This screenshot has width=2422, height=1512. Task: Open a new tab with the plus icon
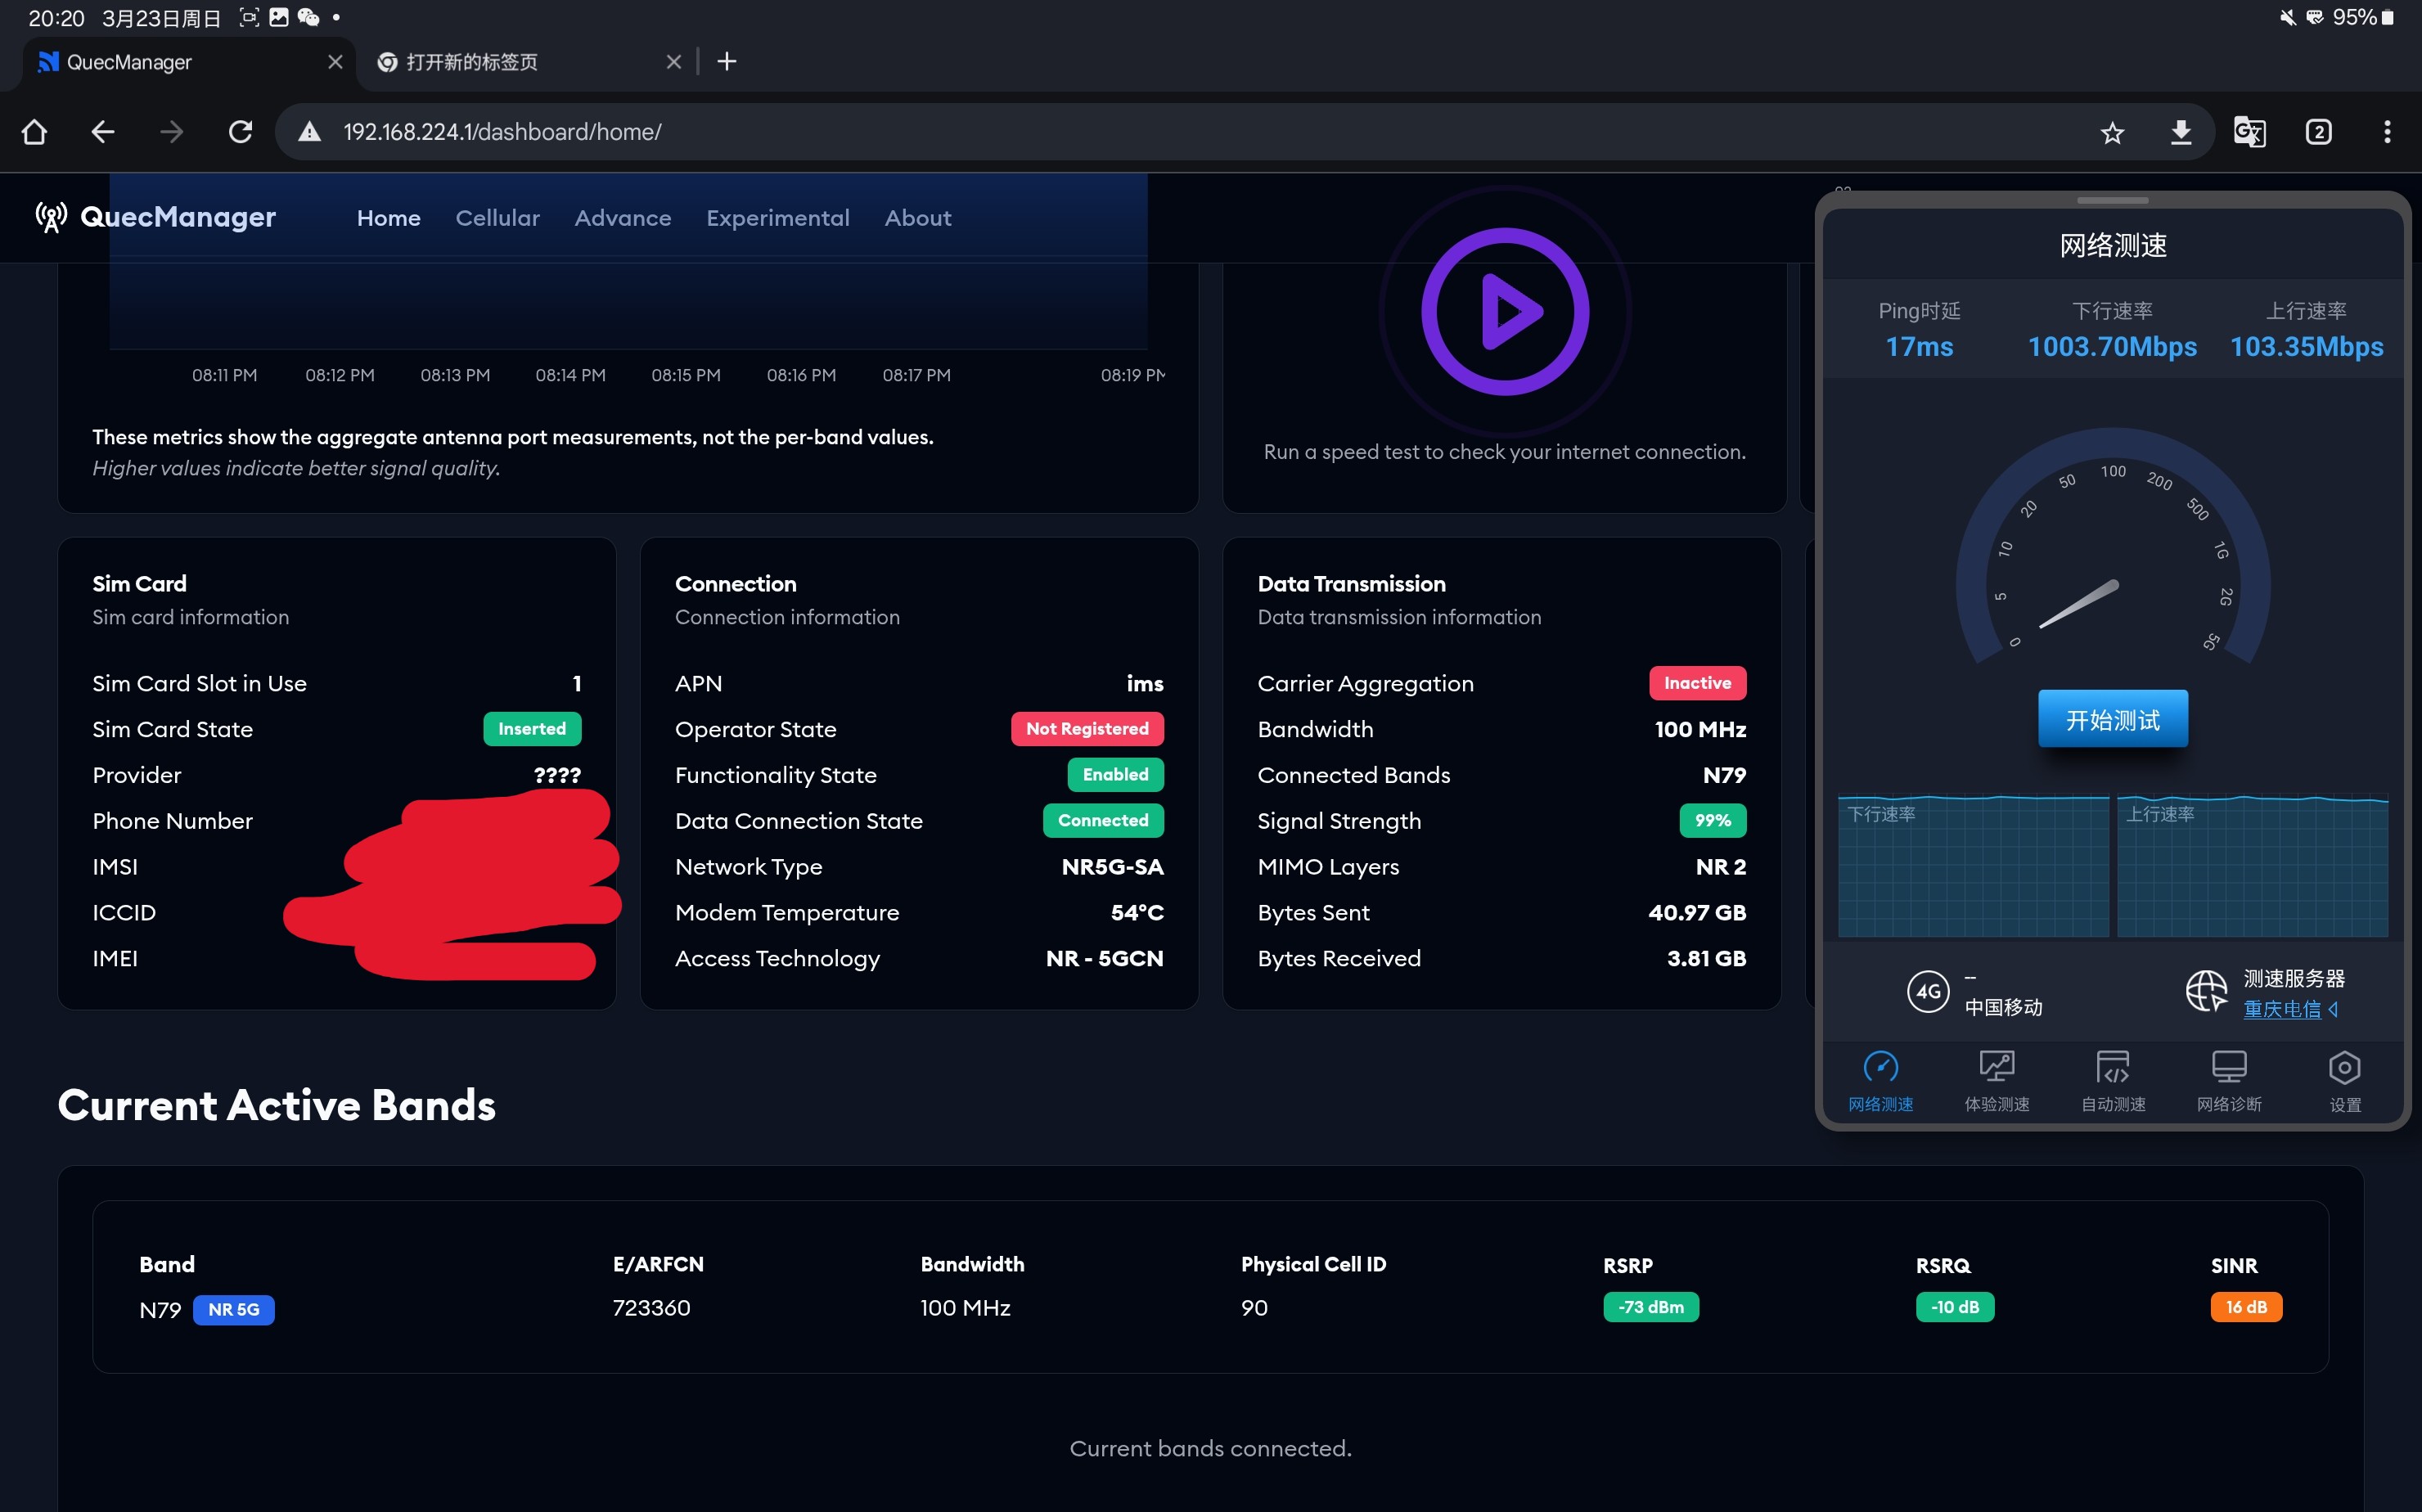point(727,62)
